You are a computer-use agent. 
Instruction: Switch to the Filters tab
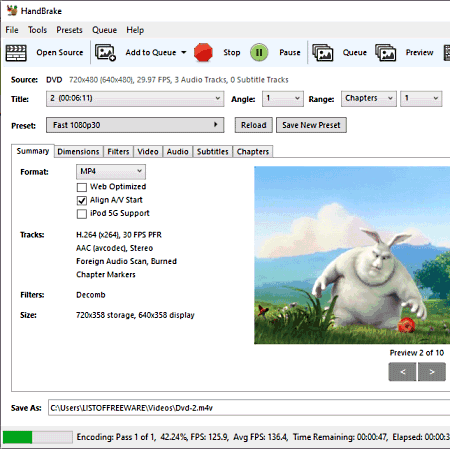[x=118, y=152]
